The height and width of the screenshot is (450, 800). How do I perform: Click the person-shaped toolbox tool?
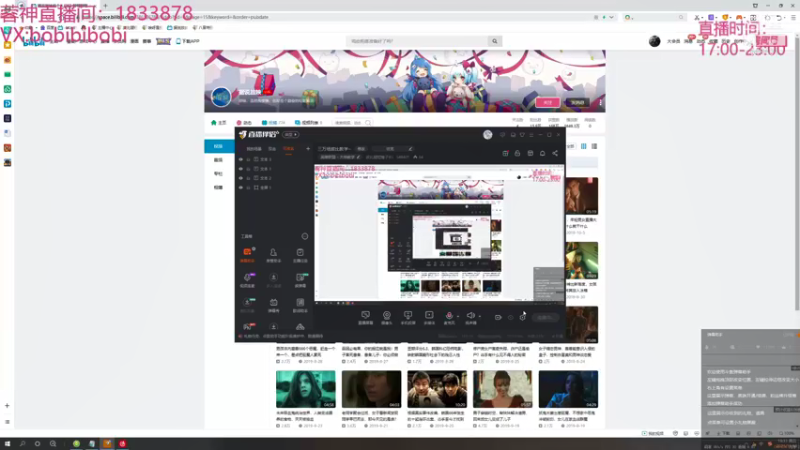click(x=273, y=255)
